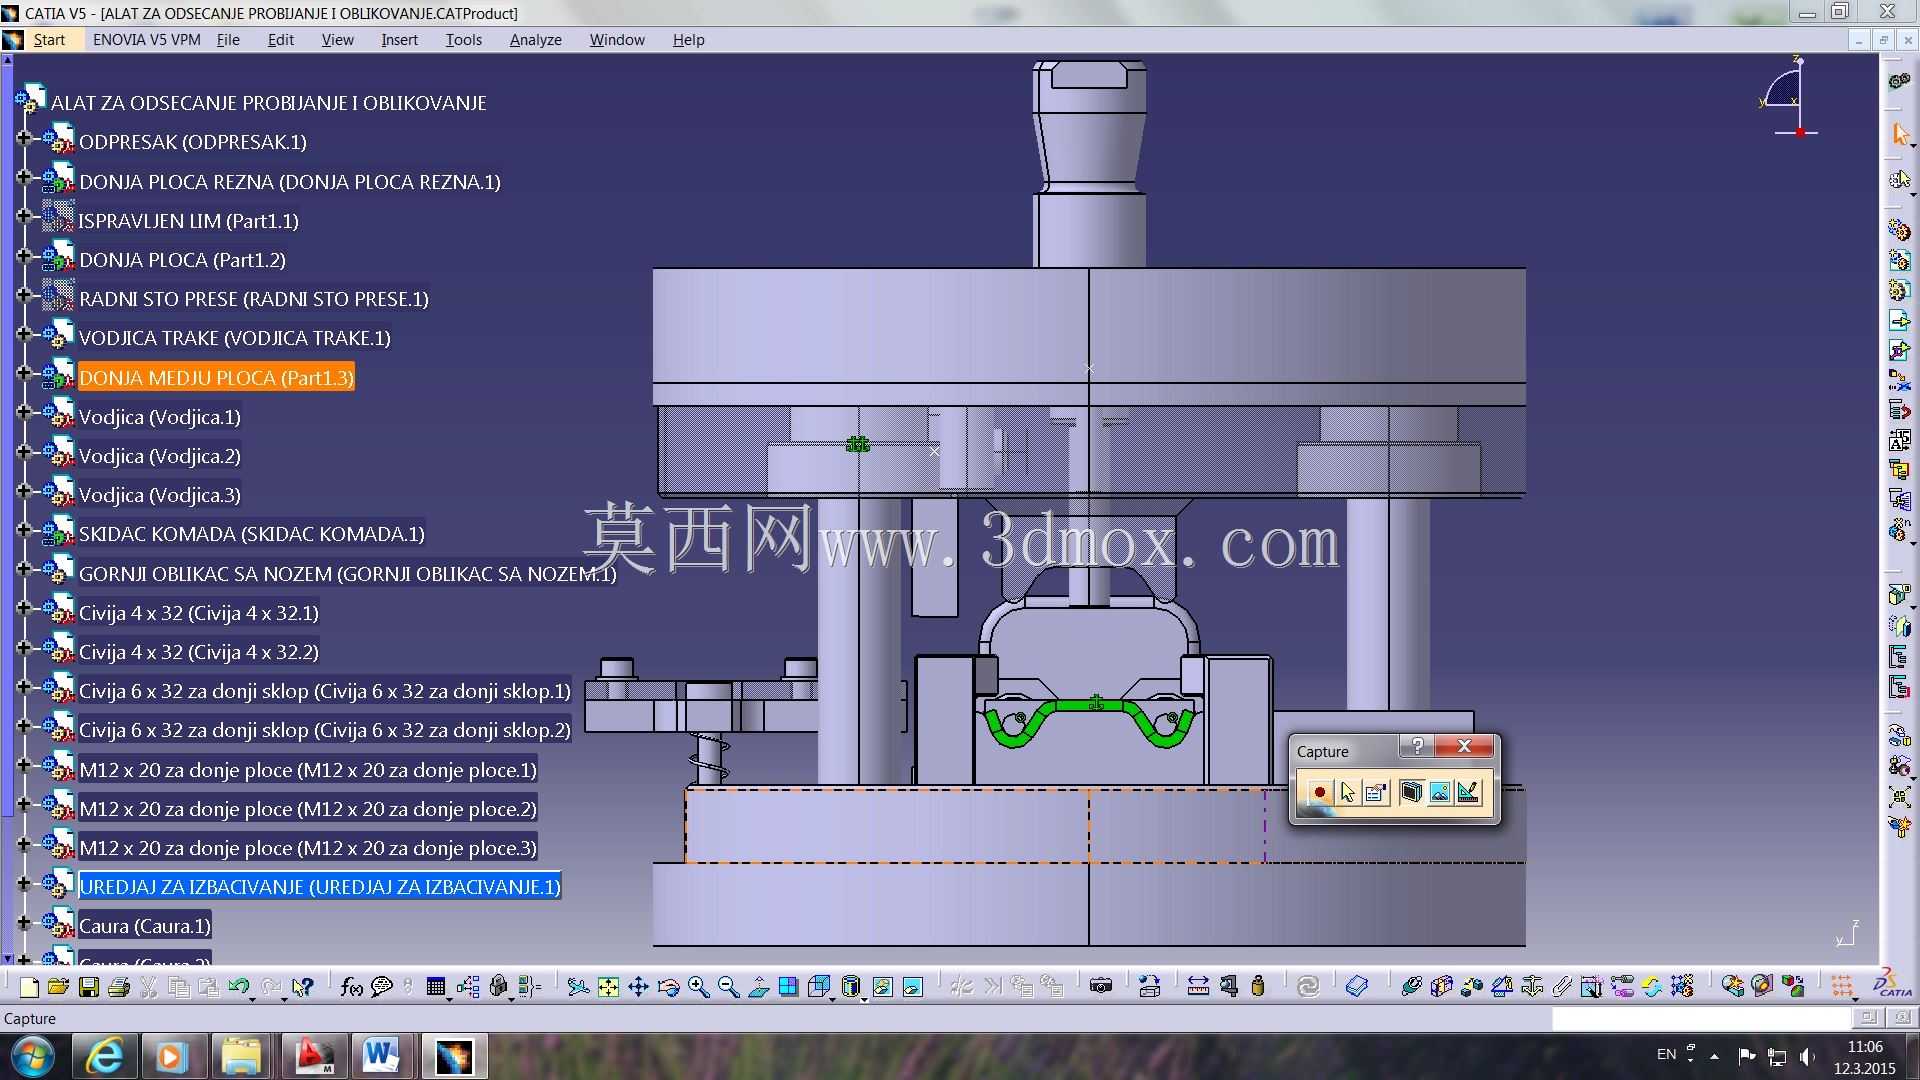Open the Tools menu
The width and height of the screenshot is (1920, 1080).
click(464, 40)
